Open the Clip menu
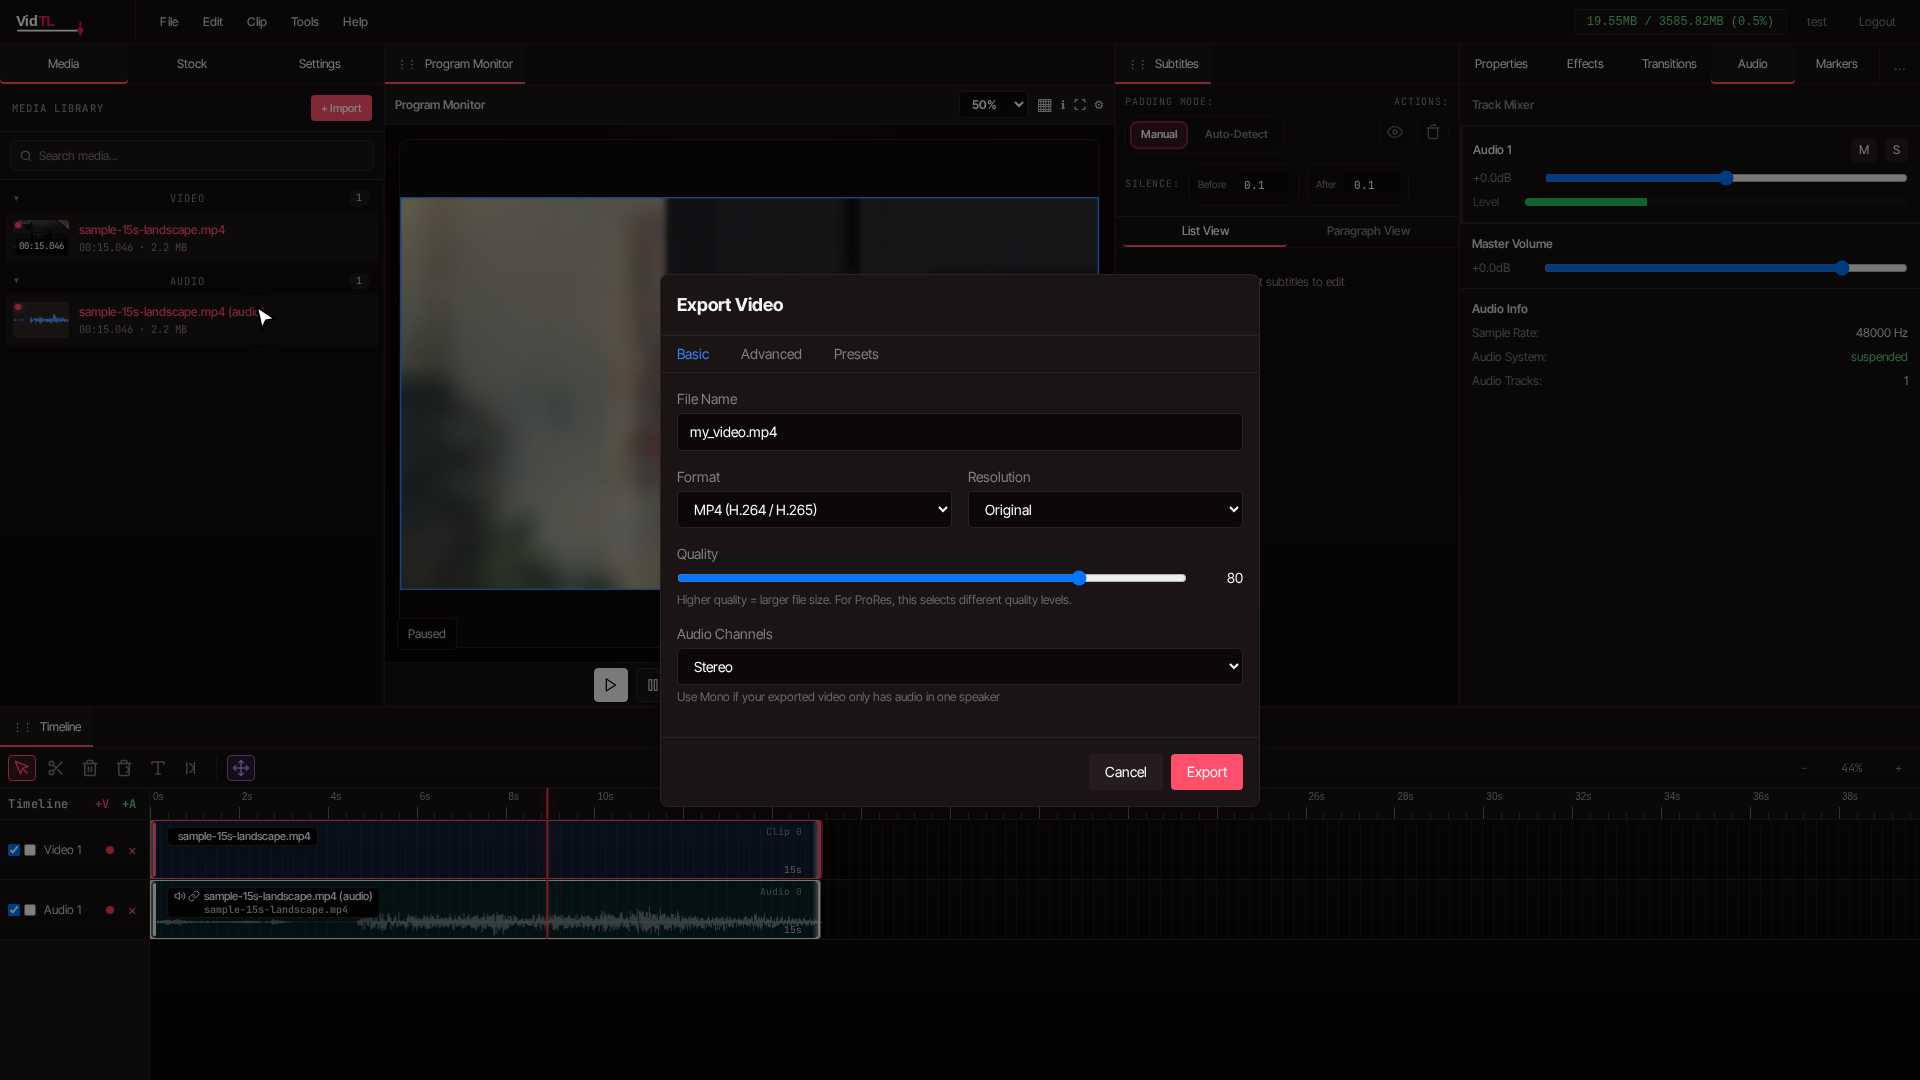Image resolution: width=1920 pixels, height=1080 pixels. pyautogui.click(x=257, y=22)
